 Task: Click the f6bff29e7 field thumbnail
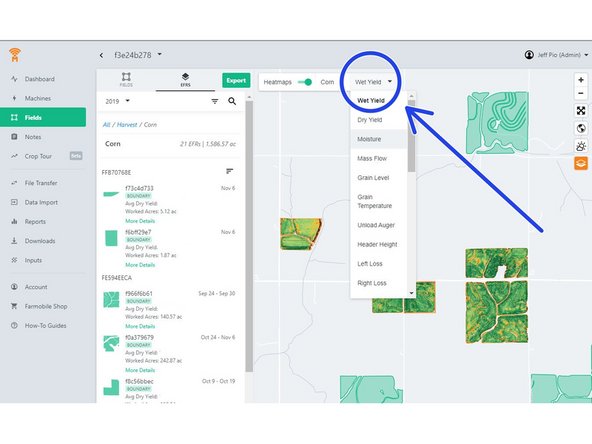tap(111, 238)
